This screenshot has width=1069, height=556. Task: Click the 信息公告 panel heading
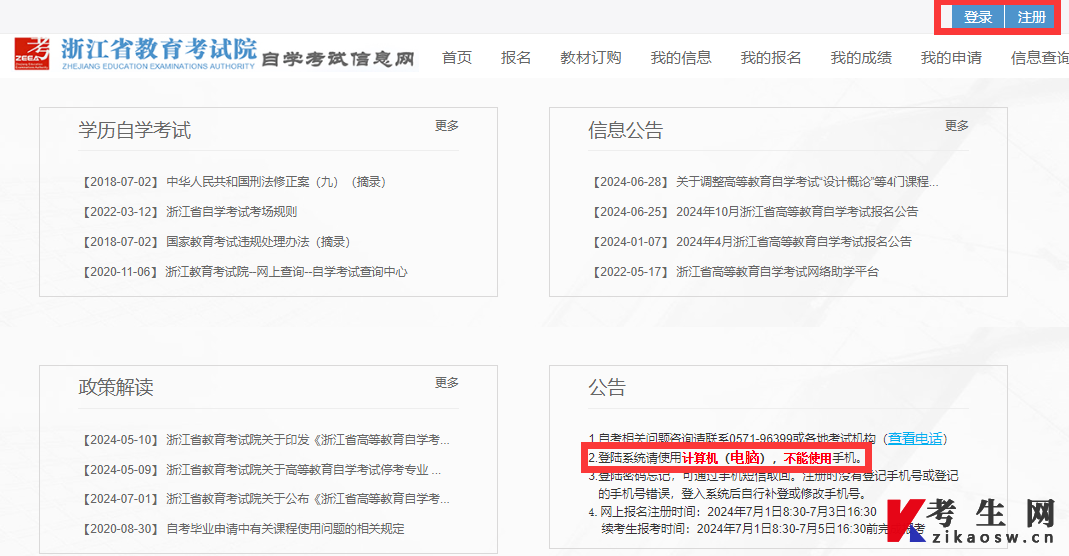(625, 130)
